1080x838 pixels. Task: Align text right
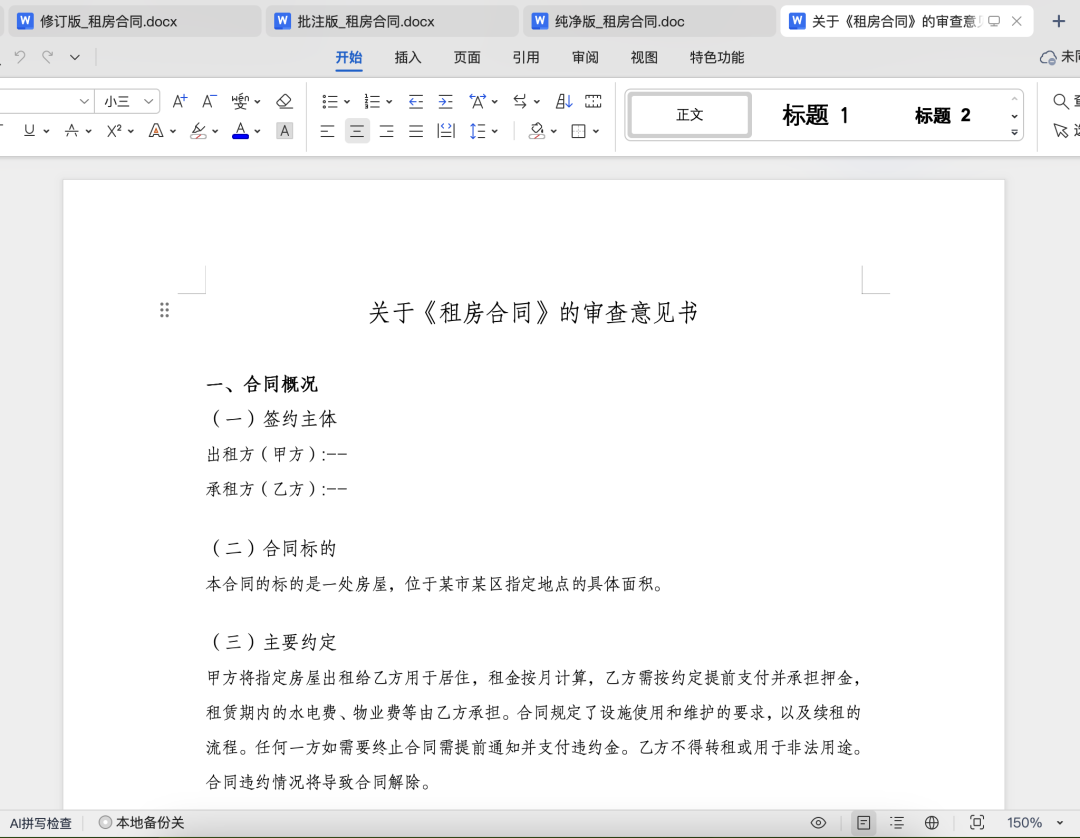386,131
